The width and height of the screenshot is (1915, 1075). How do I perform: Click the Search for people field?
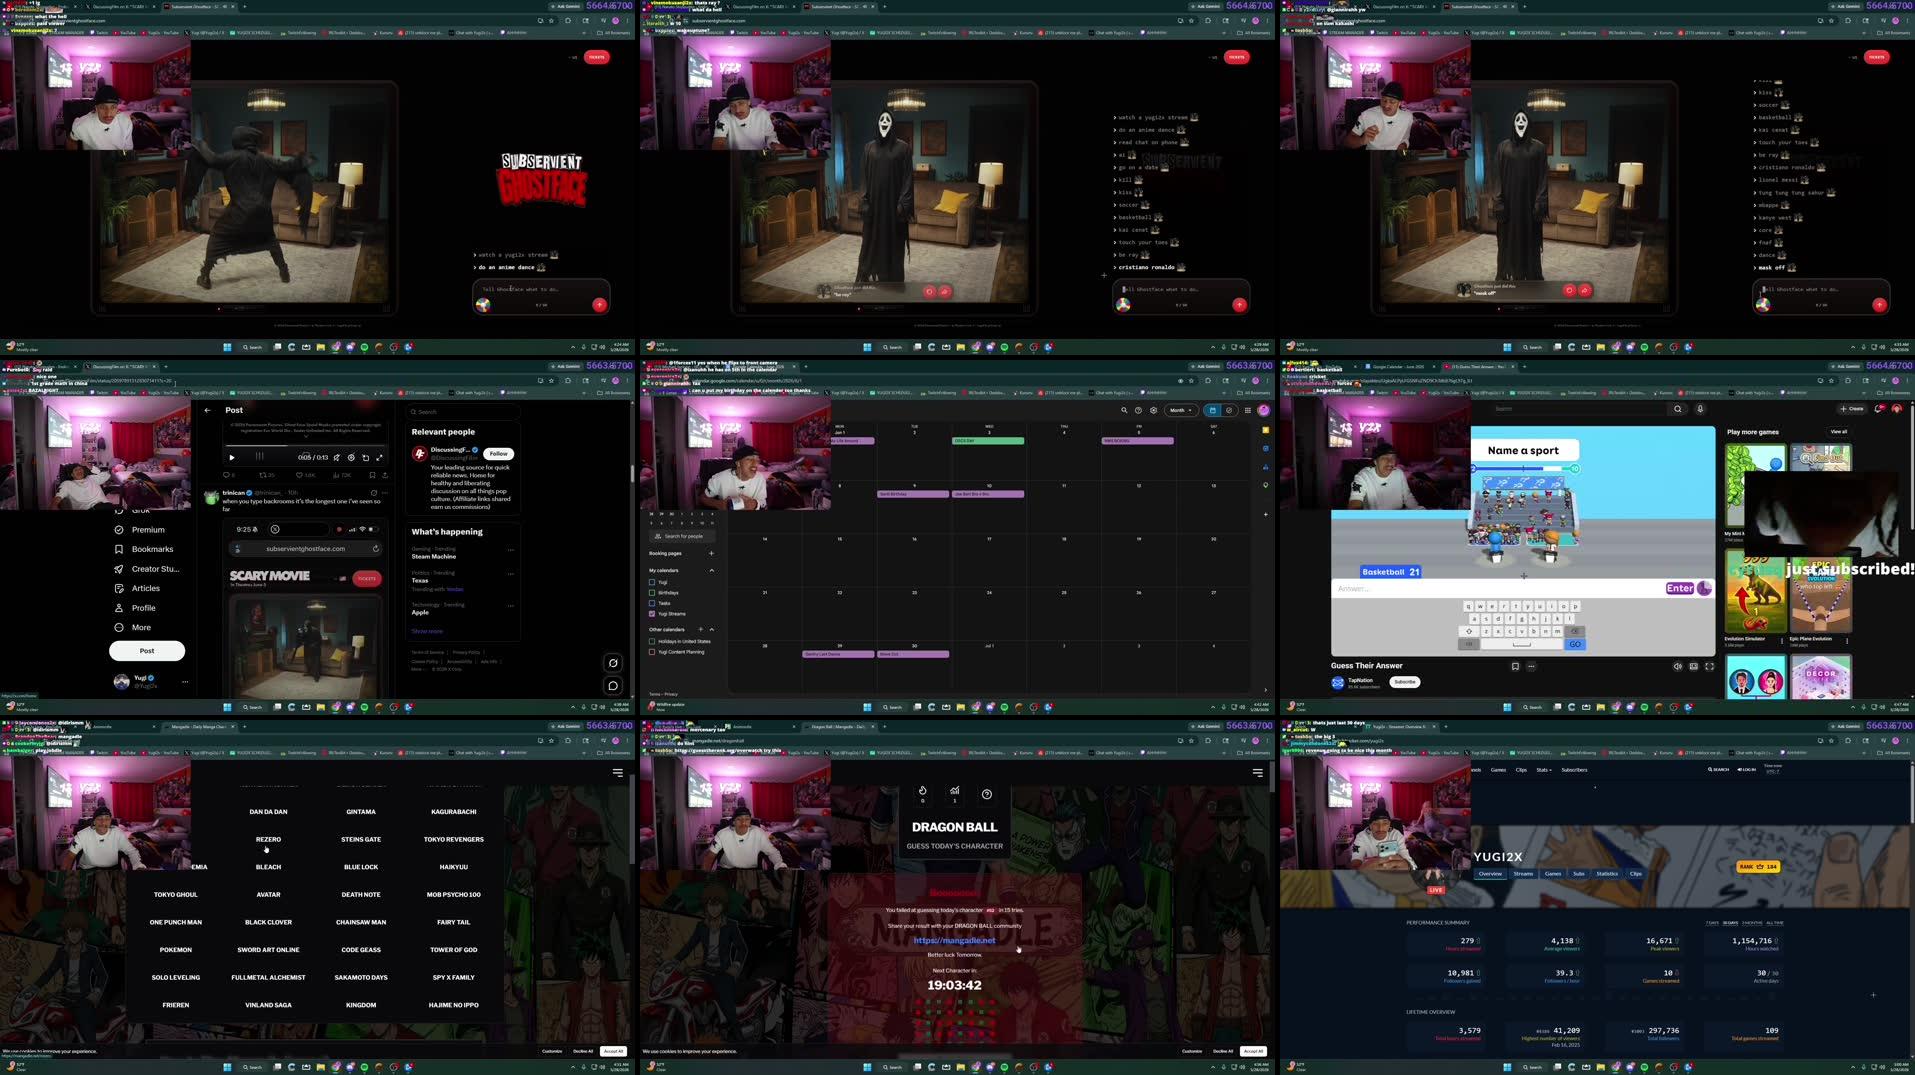(x=682, y=536)
